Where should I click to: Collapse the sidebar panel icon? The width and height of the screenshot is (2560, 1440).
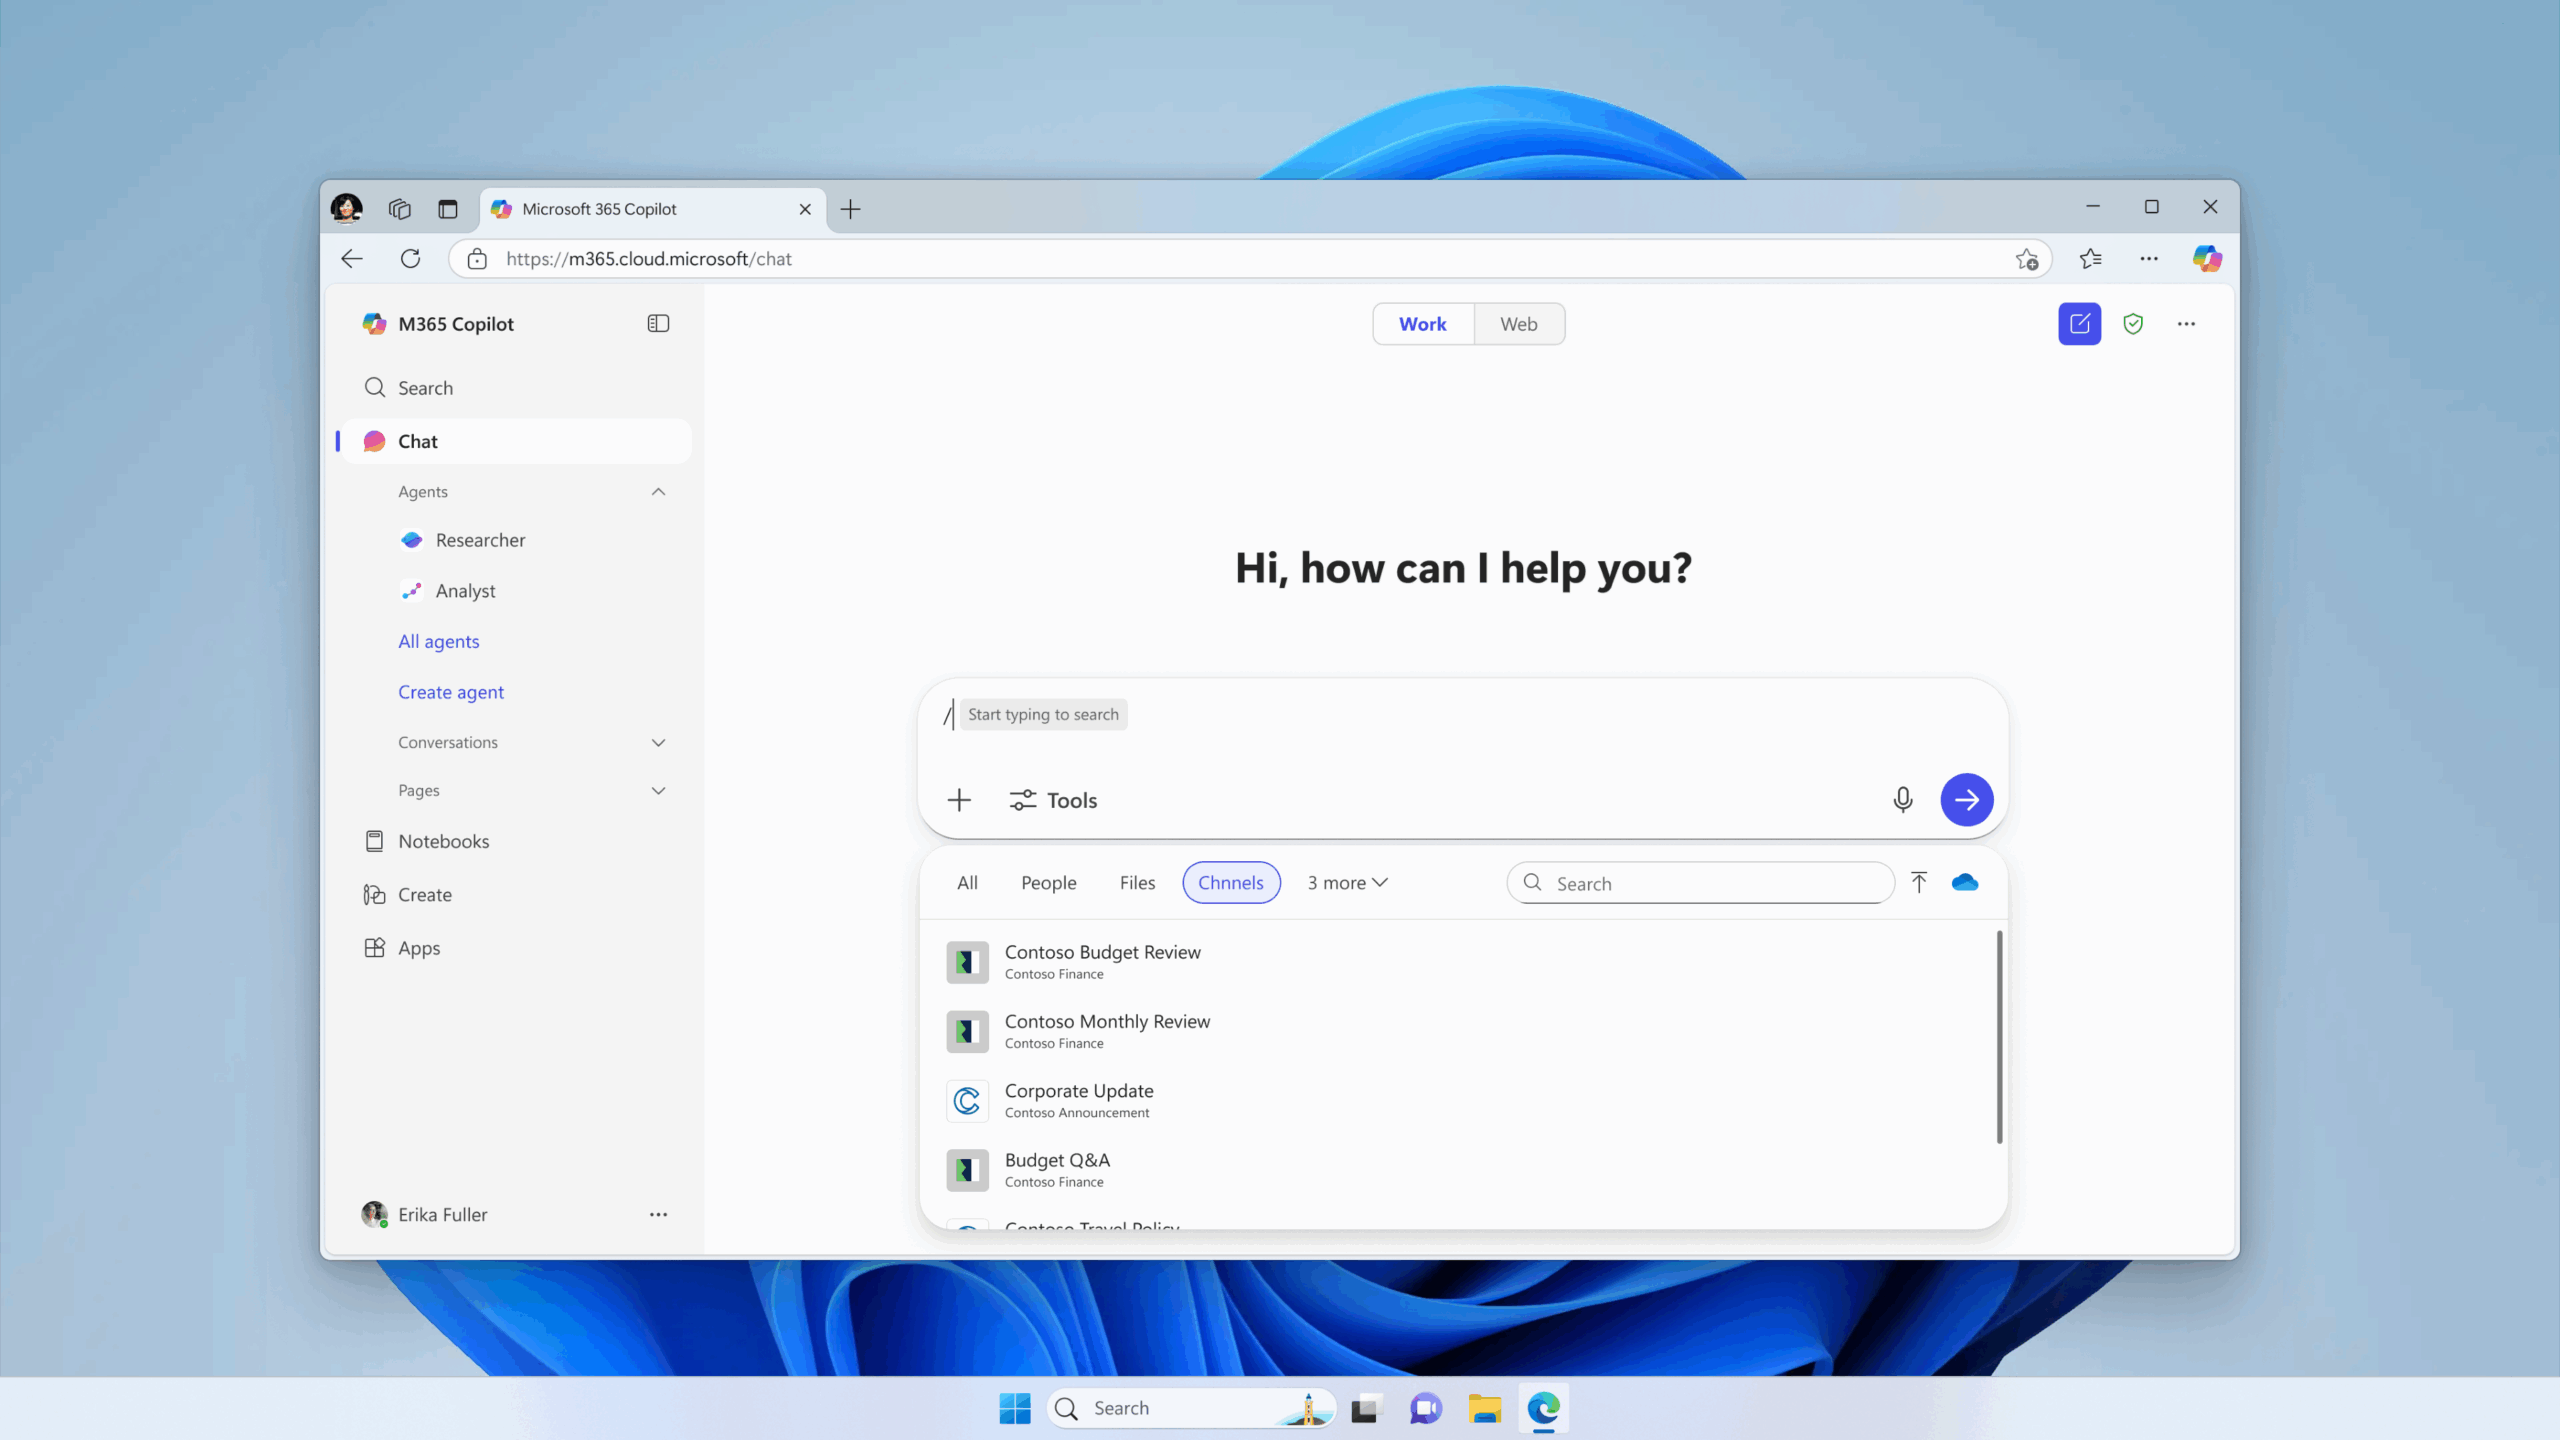tap(658, 324)
